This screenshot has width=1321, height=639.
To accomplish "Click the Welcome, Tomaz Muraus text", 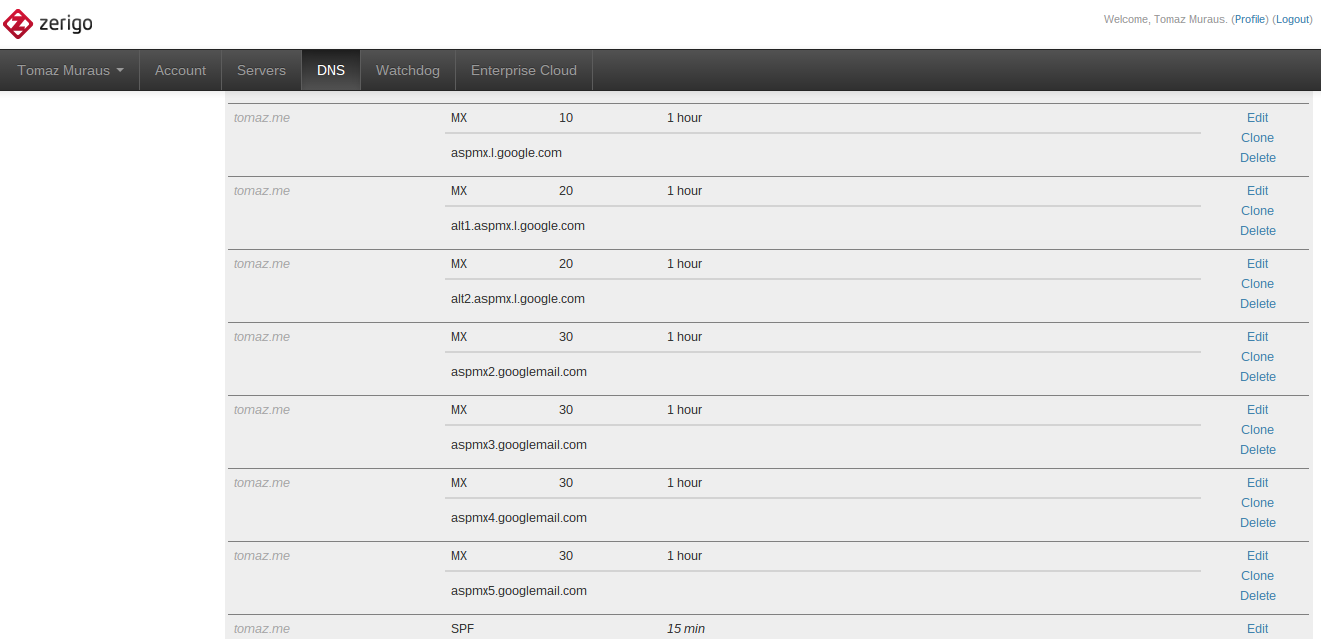I will tap(1165, 19).
